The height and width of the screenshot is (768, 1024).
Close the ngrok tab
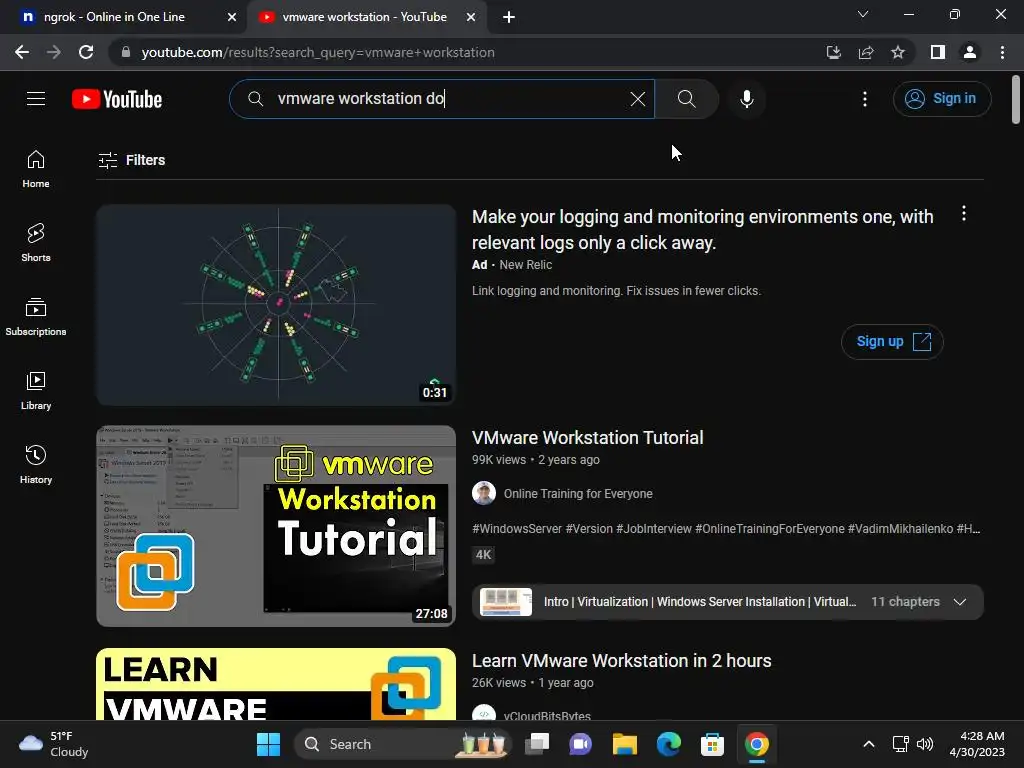232,17
